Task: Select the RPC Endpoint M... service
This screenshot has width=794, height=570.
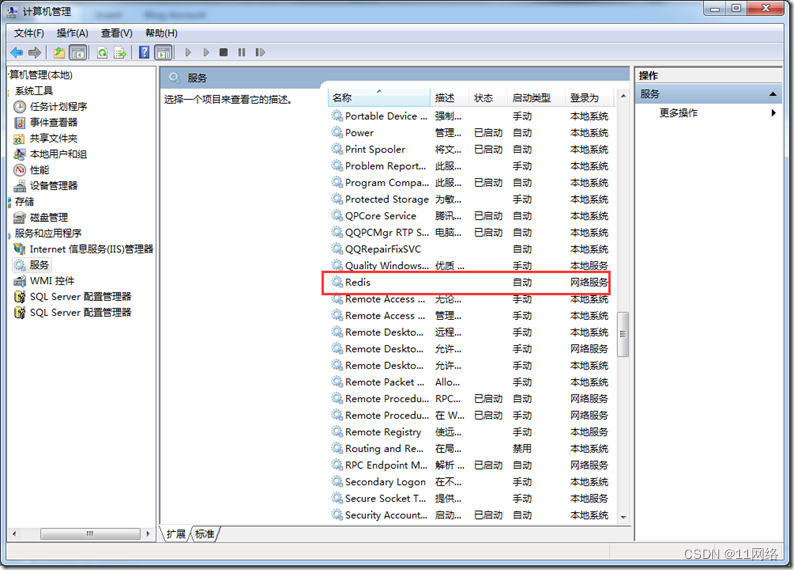Action: (471, 465)
